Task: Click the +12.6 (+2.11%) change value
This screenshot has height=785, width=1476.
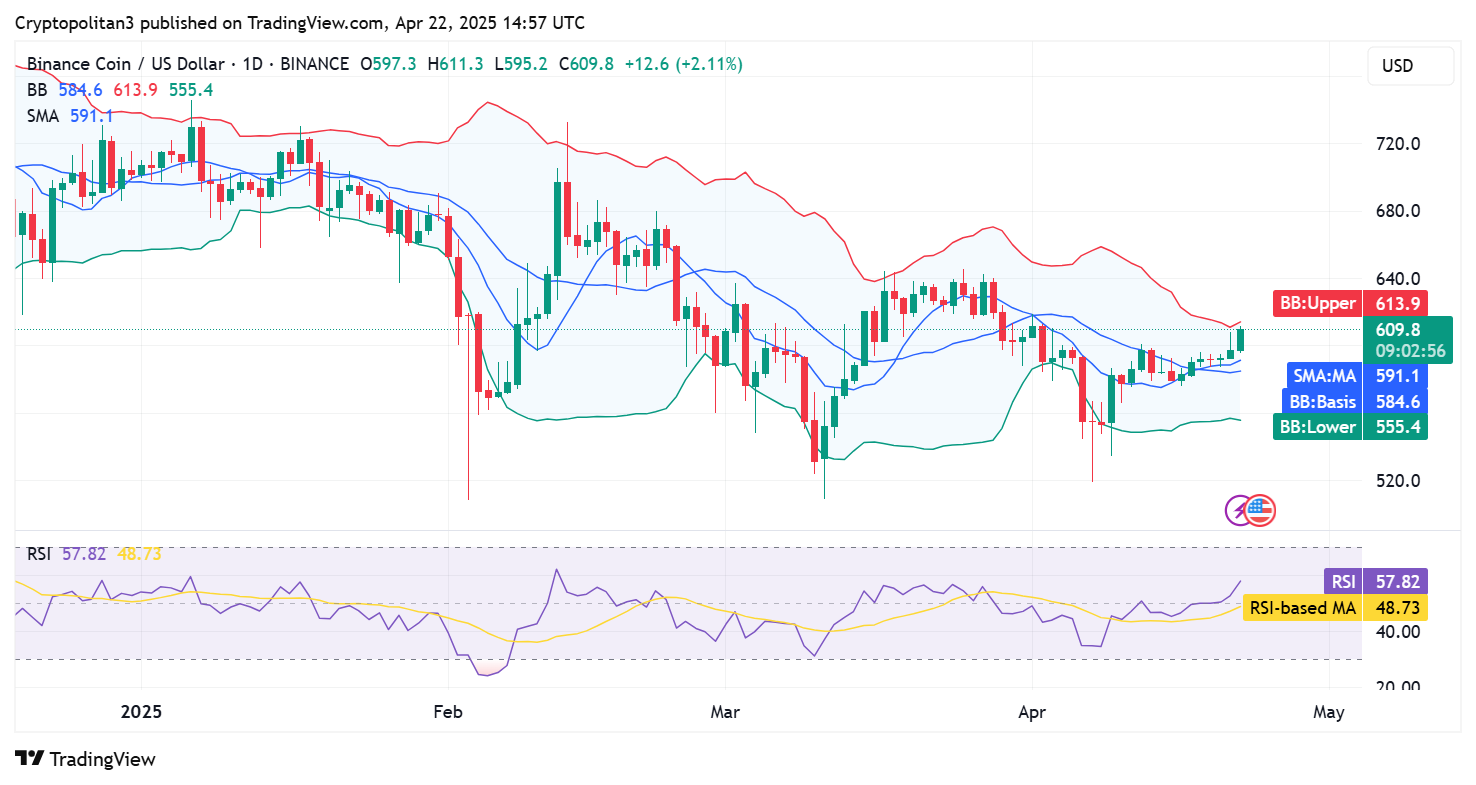Action: click(x=684, y=64)
